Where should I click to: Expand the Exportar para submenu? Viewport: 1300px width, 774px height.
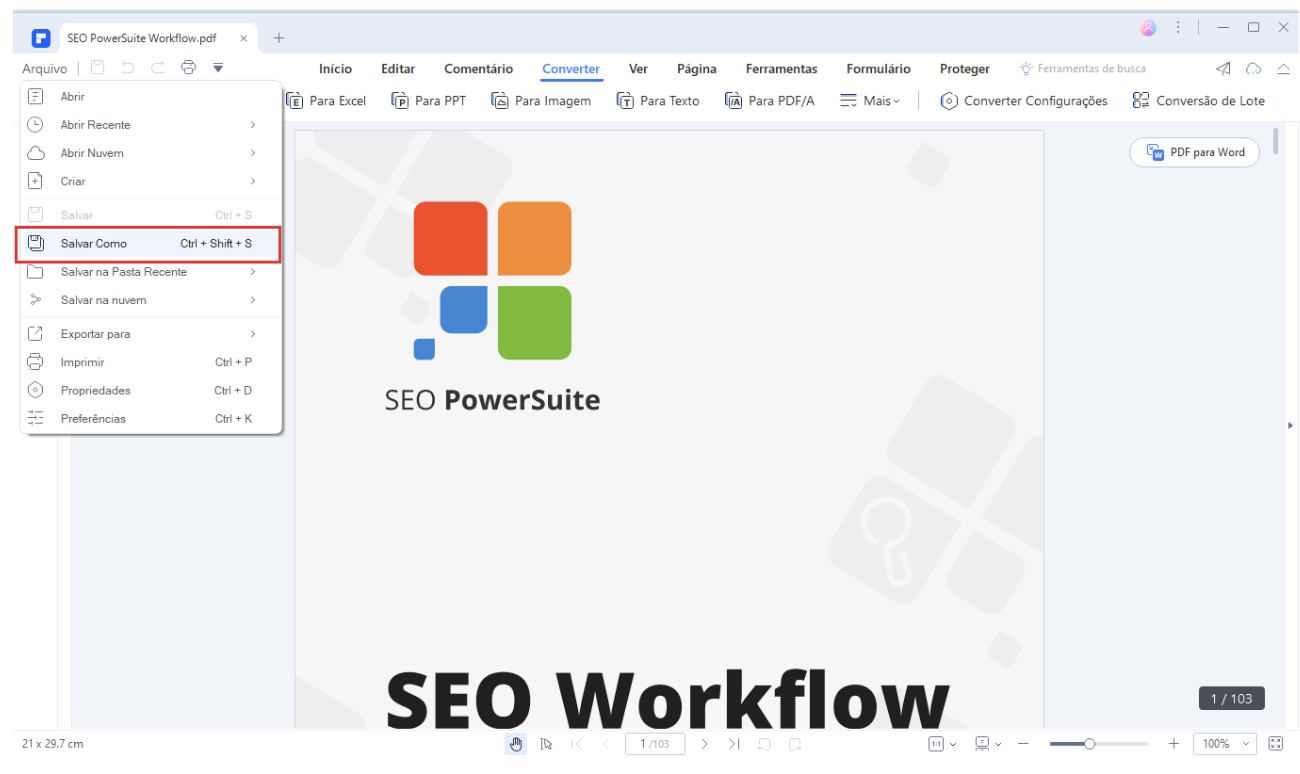pyautogui.click(x=151, y=334)
